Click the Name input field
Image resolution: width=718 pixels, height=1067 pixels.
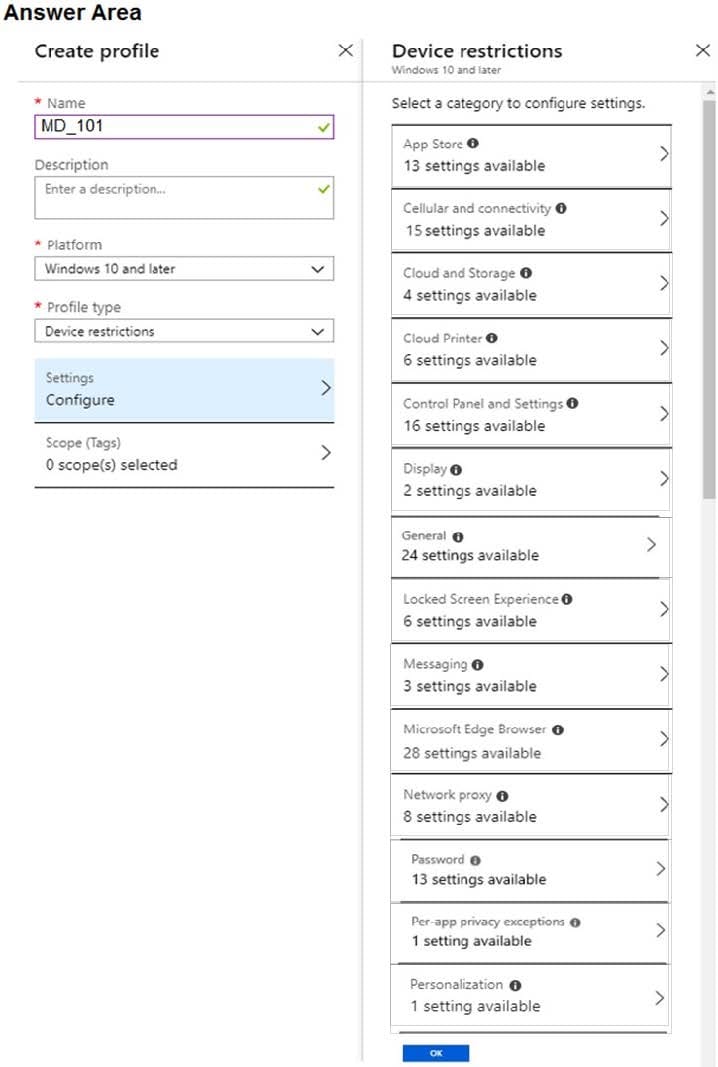coord(184,127)
